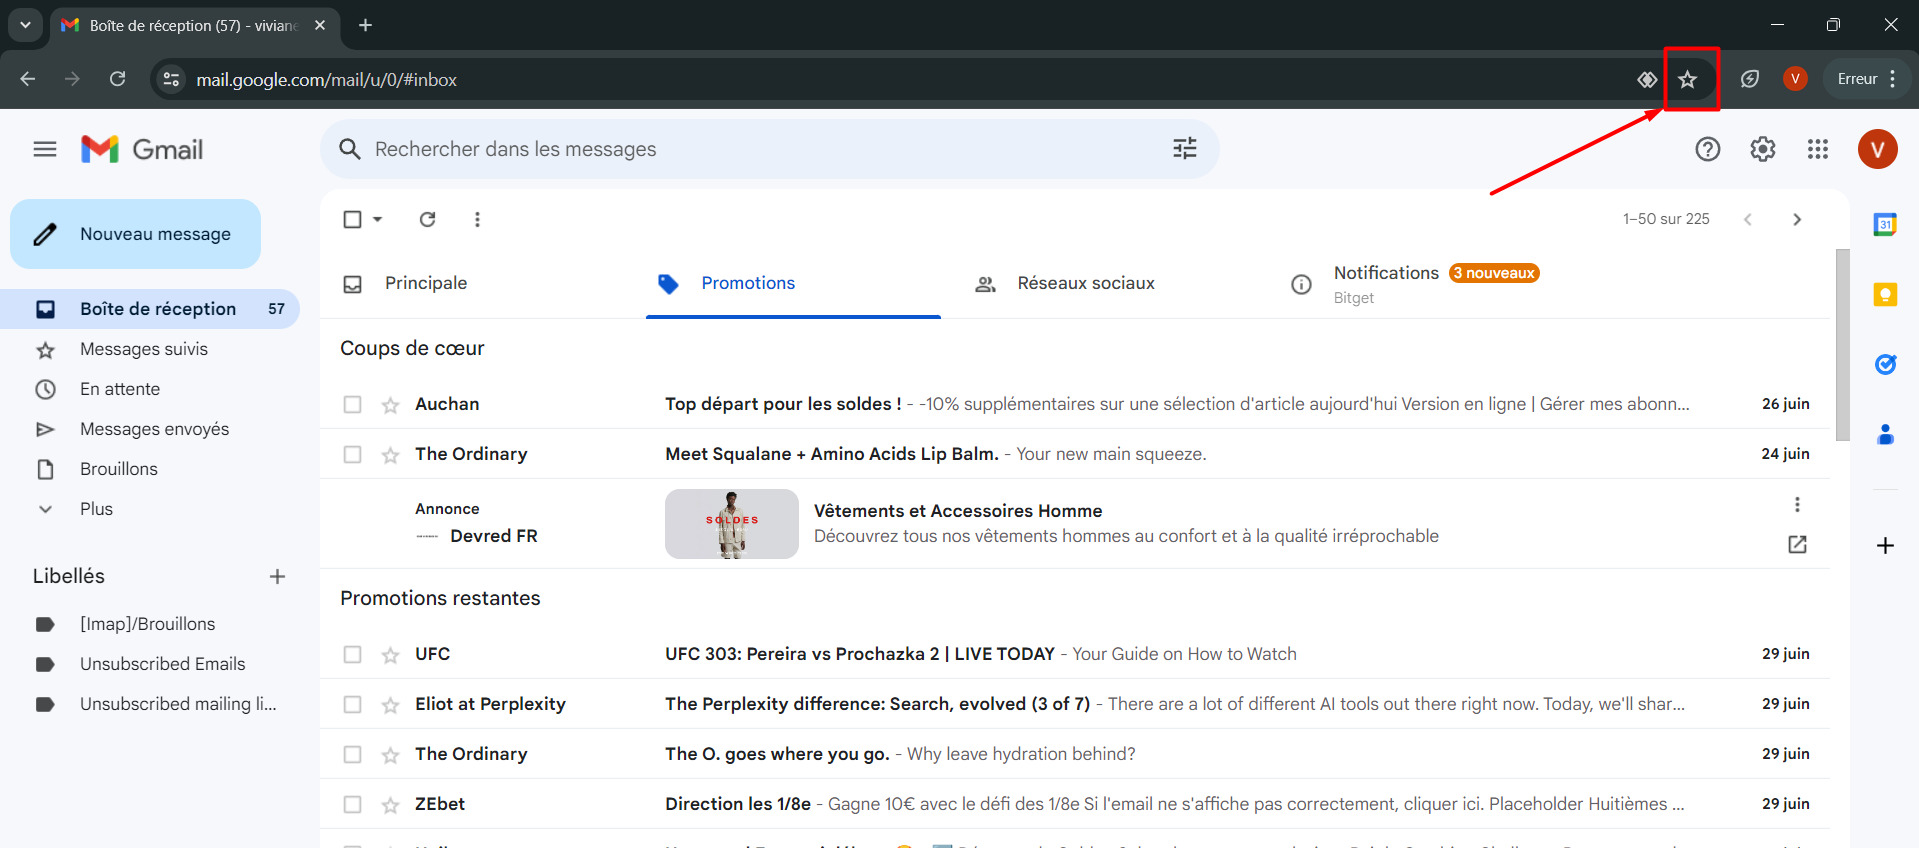This screenshot has height=848, width=1919.
Task: Create new label plus icon beside Libellés
Action: tap(277, 576)
